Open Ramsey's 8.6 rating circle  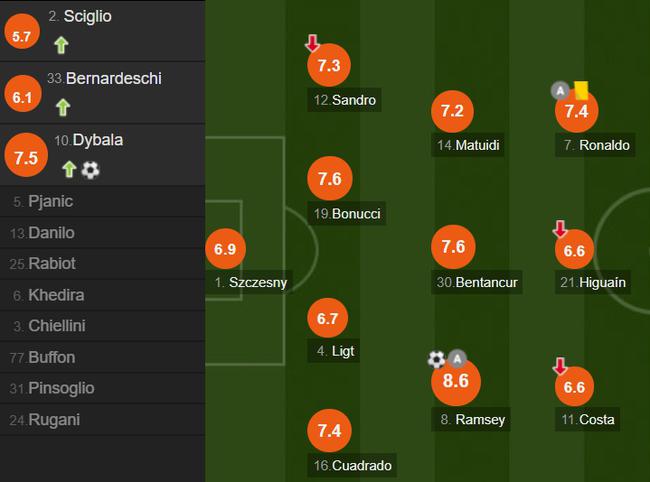pyautogui.click(x=456, y=381)
